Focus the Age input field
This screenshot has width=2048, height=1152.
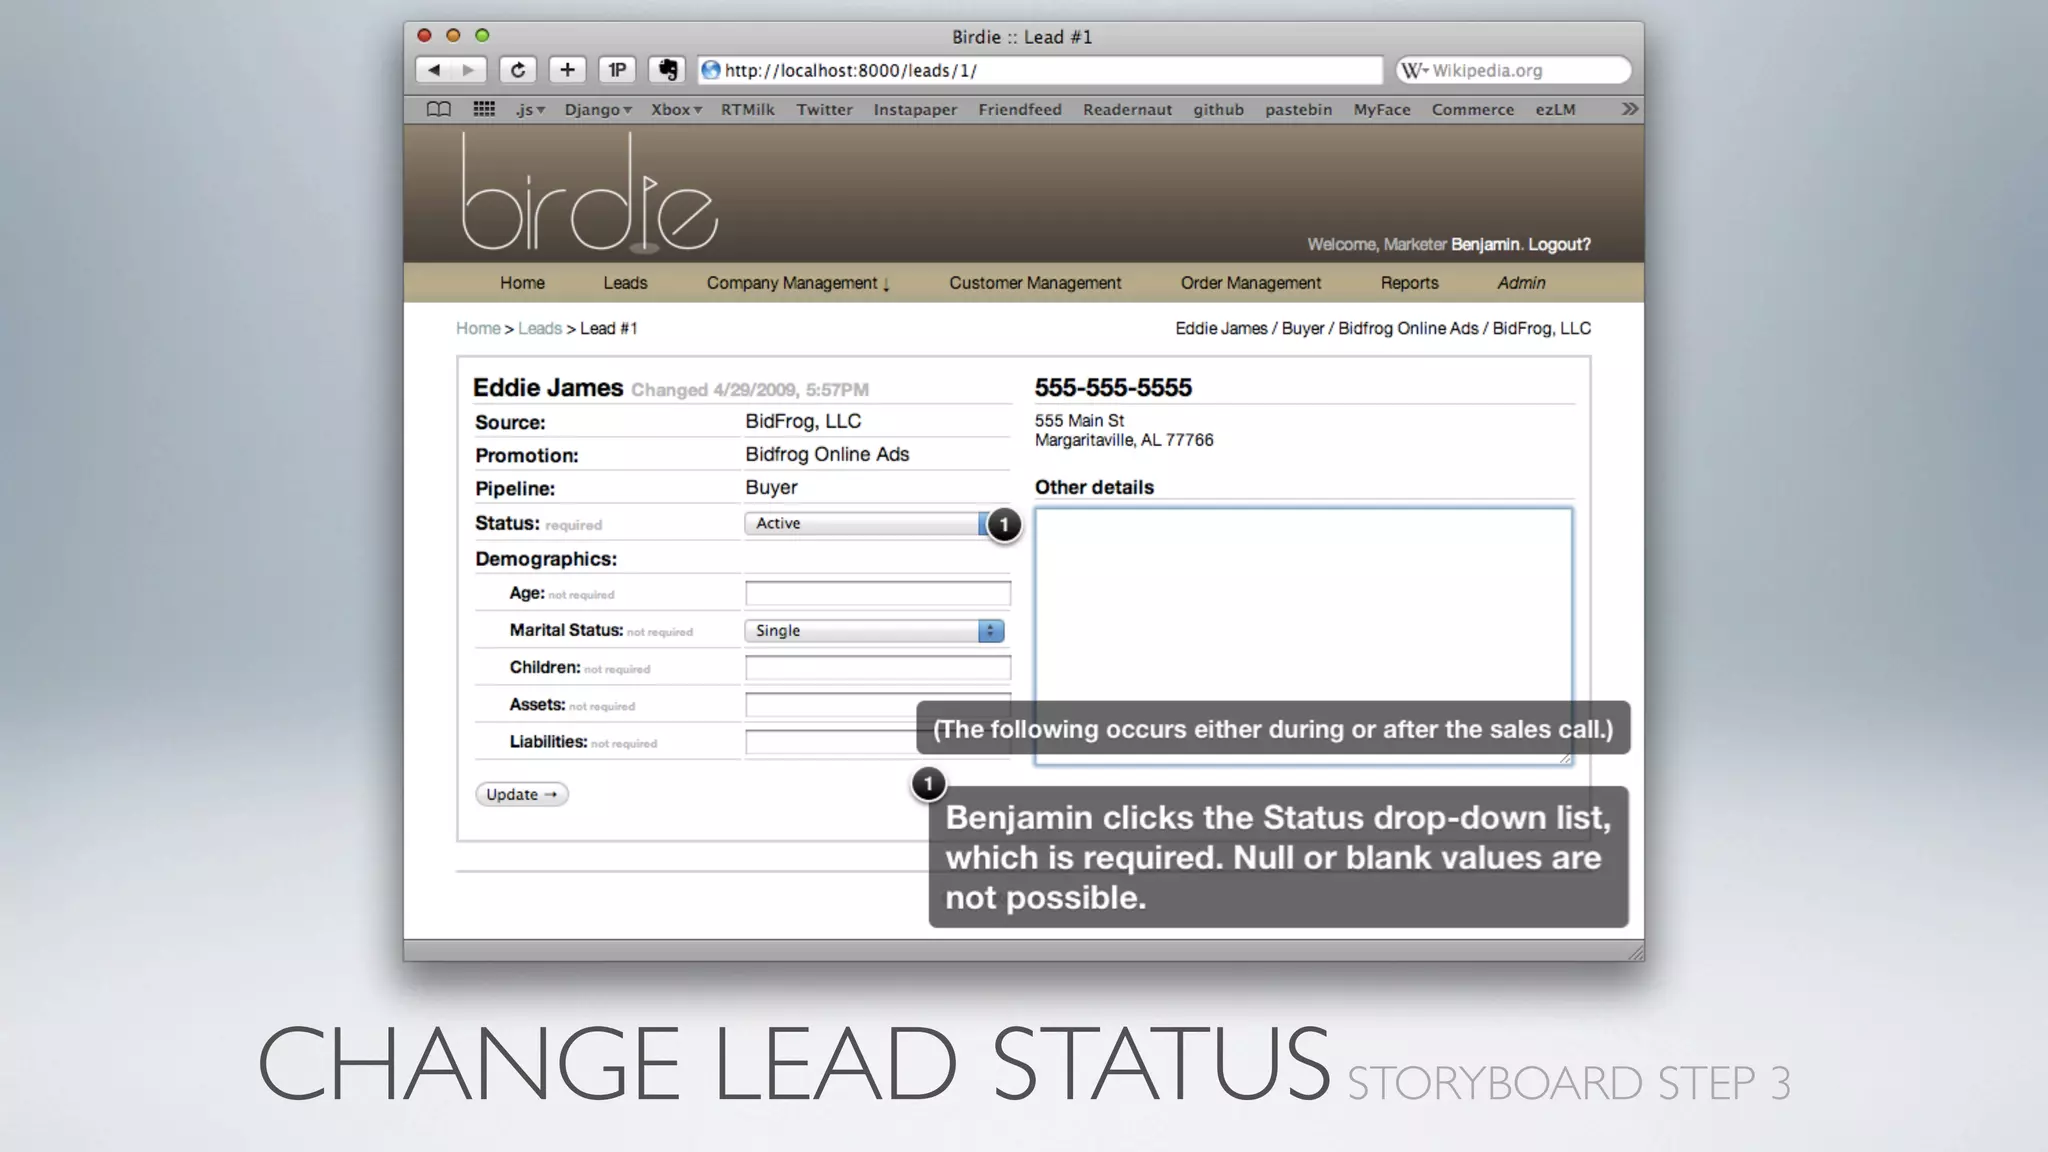878,594
